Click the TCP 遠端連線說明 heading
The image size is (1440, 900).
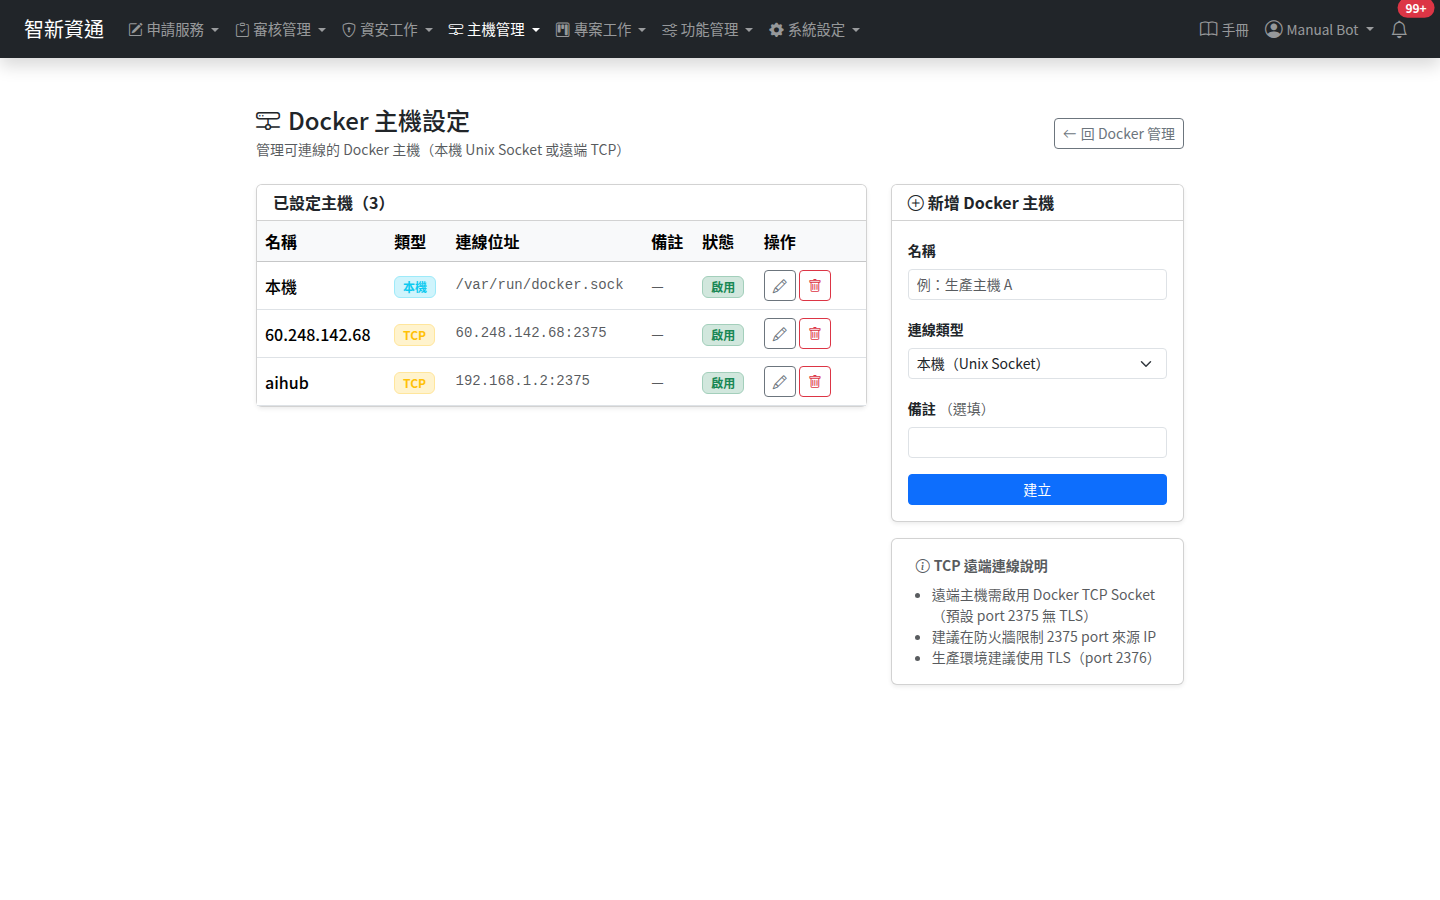click(982, 566)
